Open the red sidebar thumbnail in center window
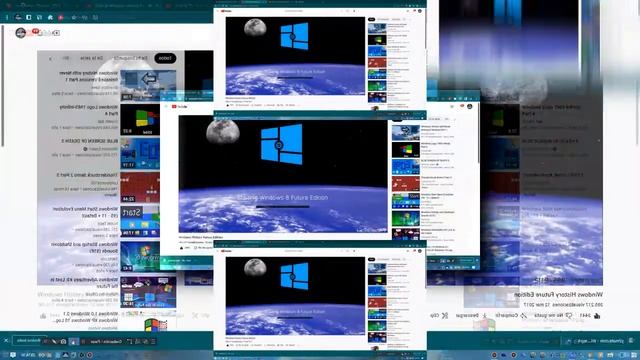This screenshot has width=640, height=360. 406,184
